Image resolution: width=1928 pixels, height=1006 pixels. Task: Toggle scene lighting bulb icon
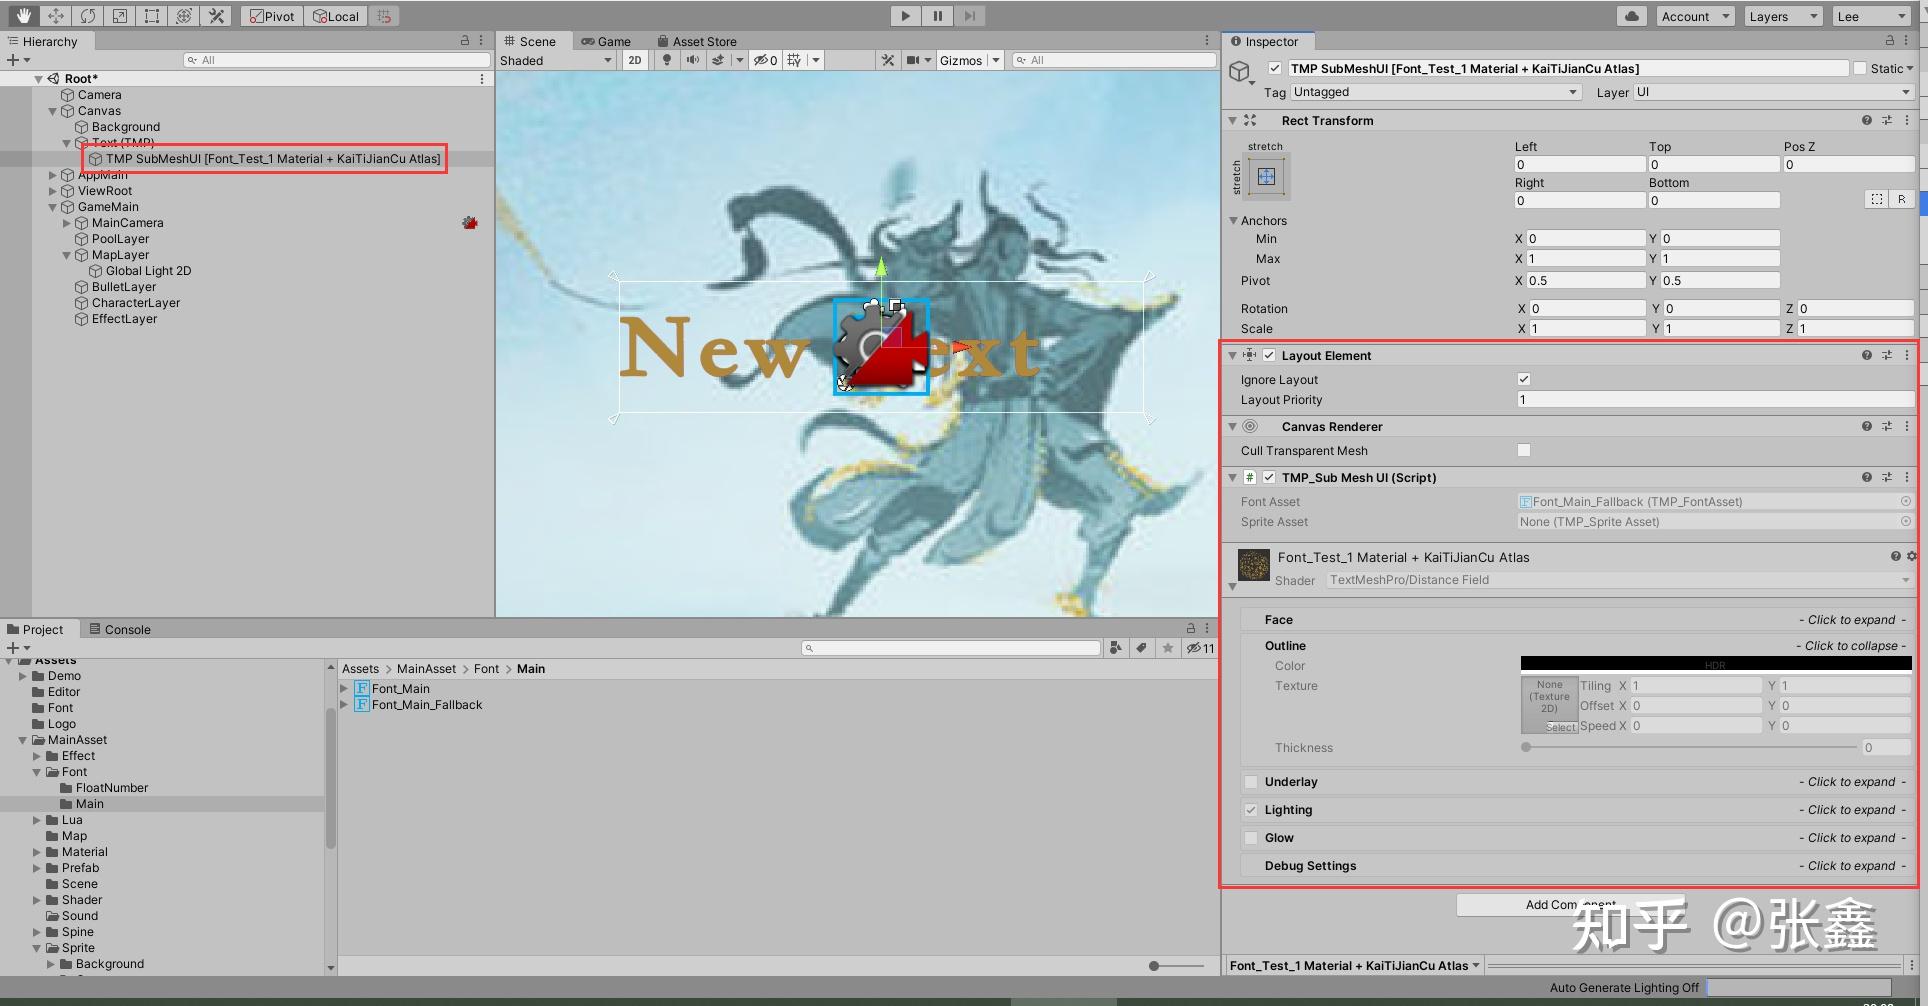pos(667,60)
